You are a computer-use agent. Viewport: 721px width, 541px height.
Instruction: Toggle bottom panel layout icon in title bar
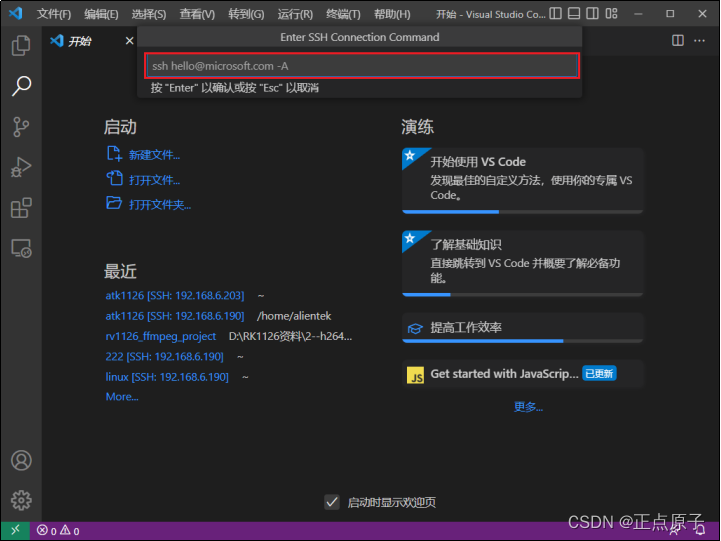click(574, 14)
